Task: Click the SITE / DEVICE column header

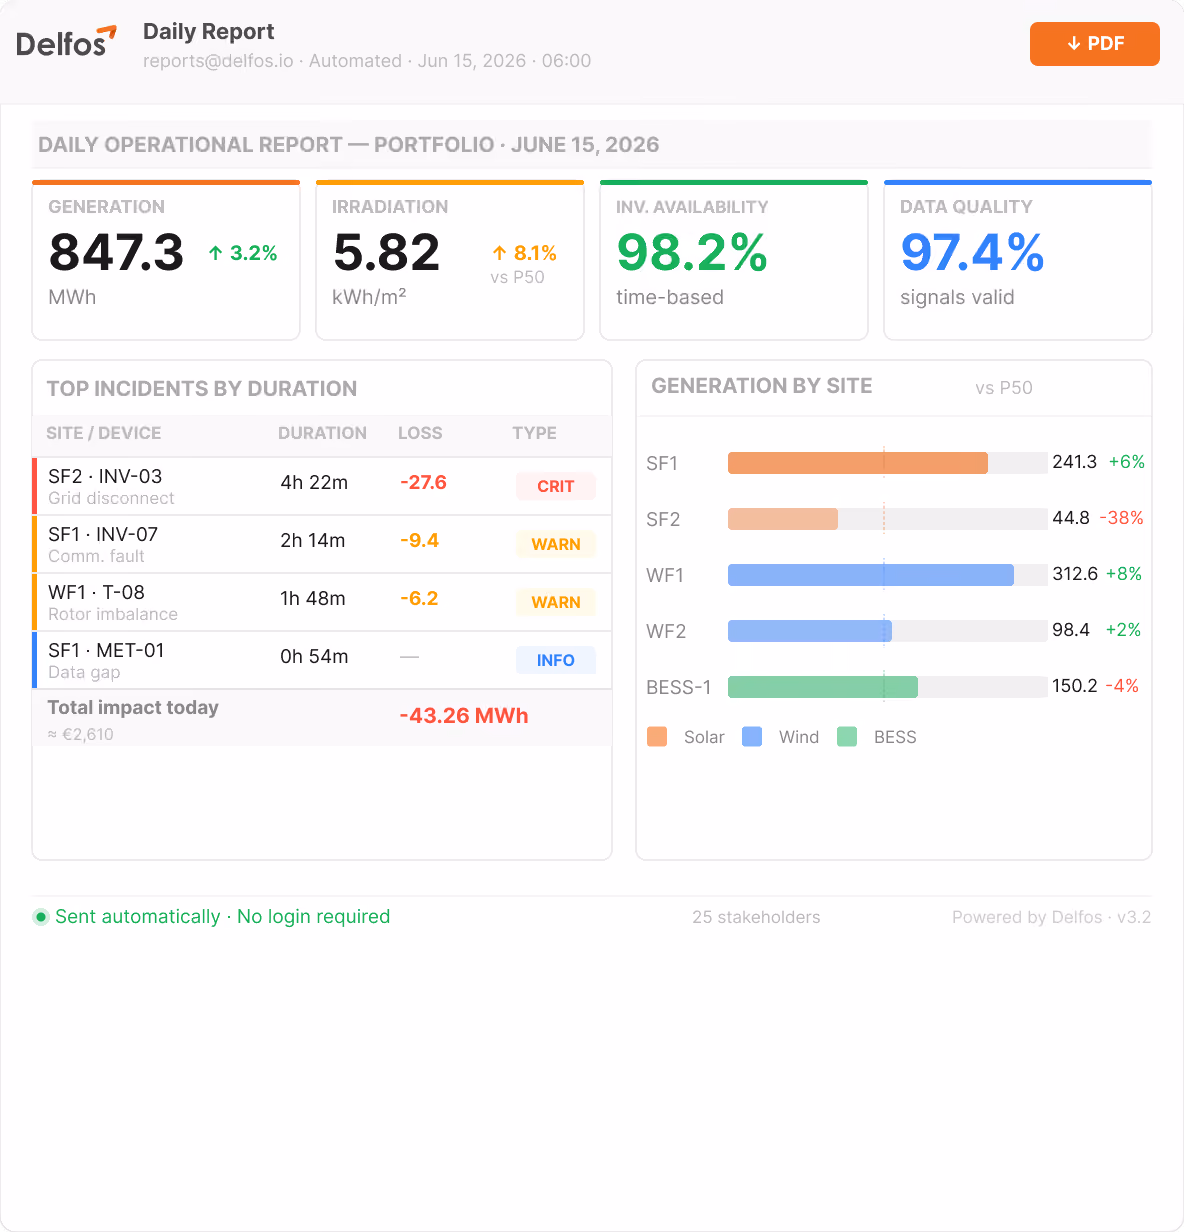Action: (x=104, y=433)
